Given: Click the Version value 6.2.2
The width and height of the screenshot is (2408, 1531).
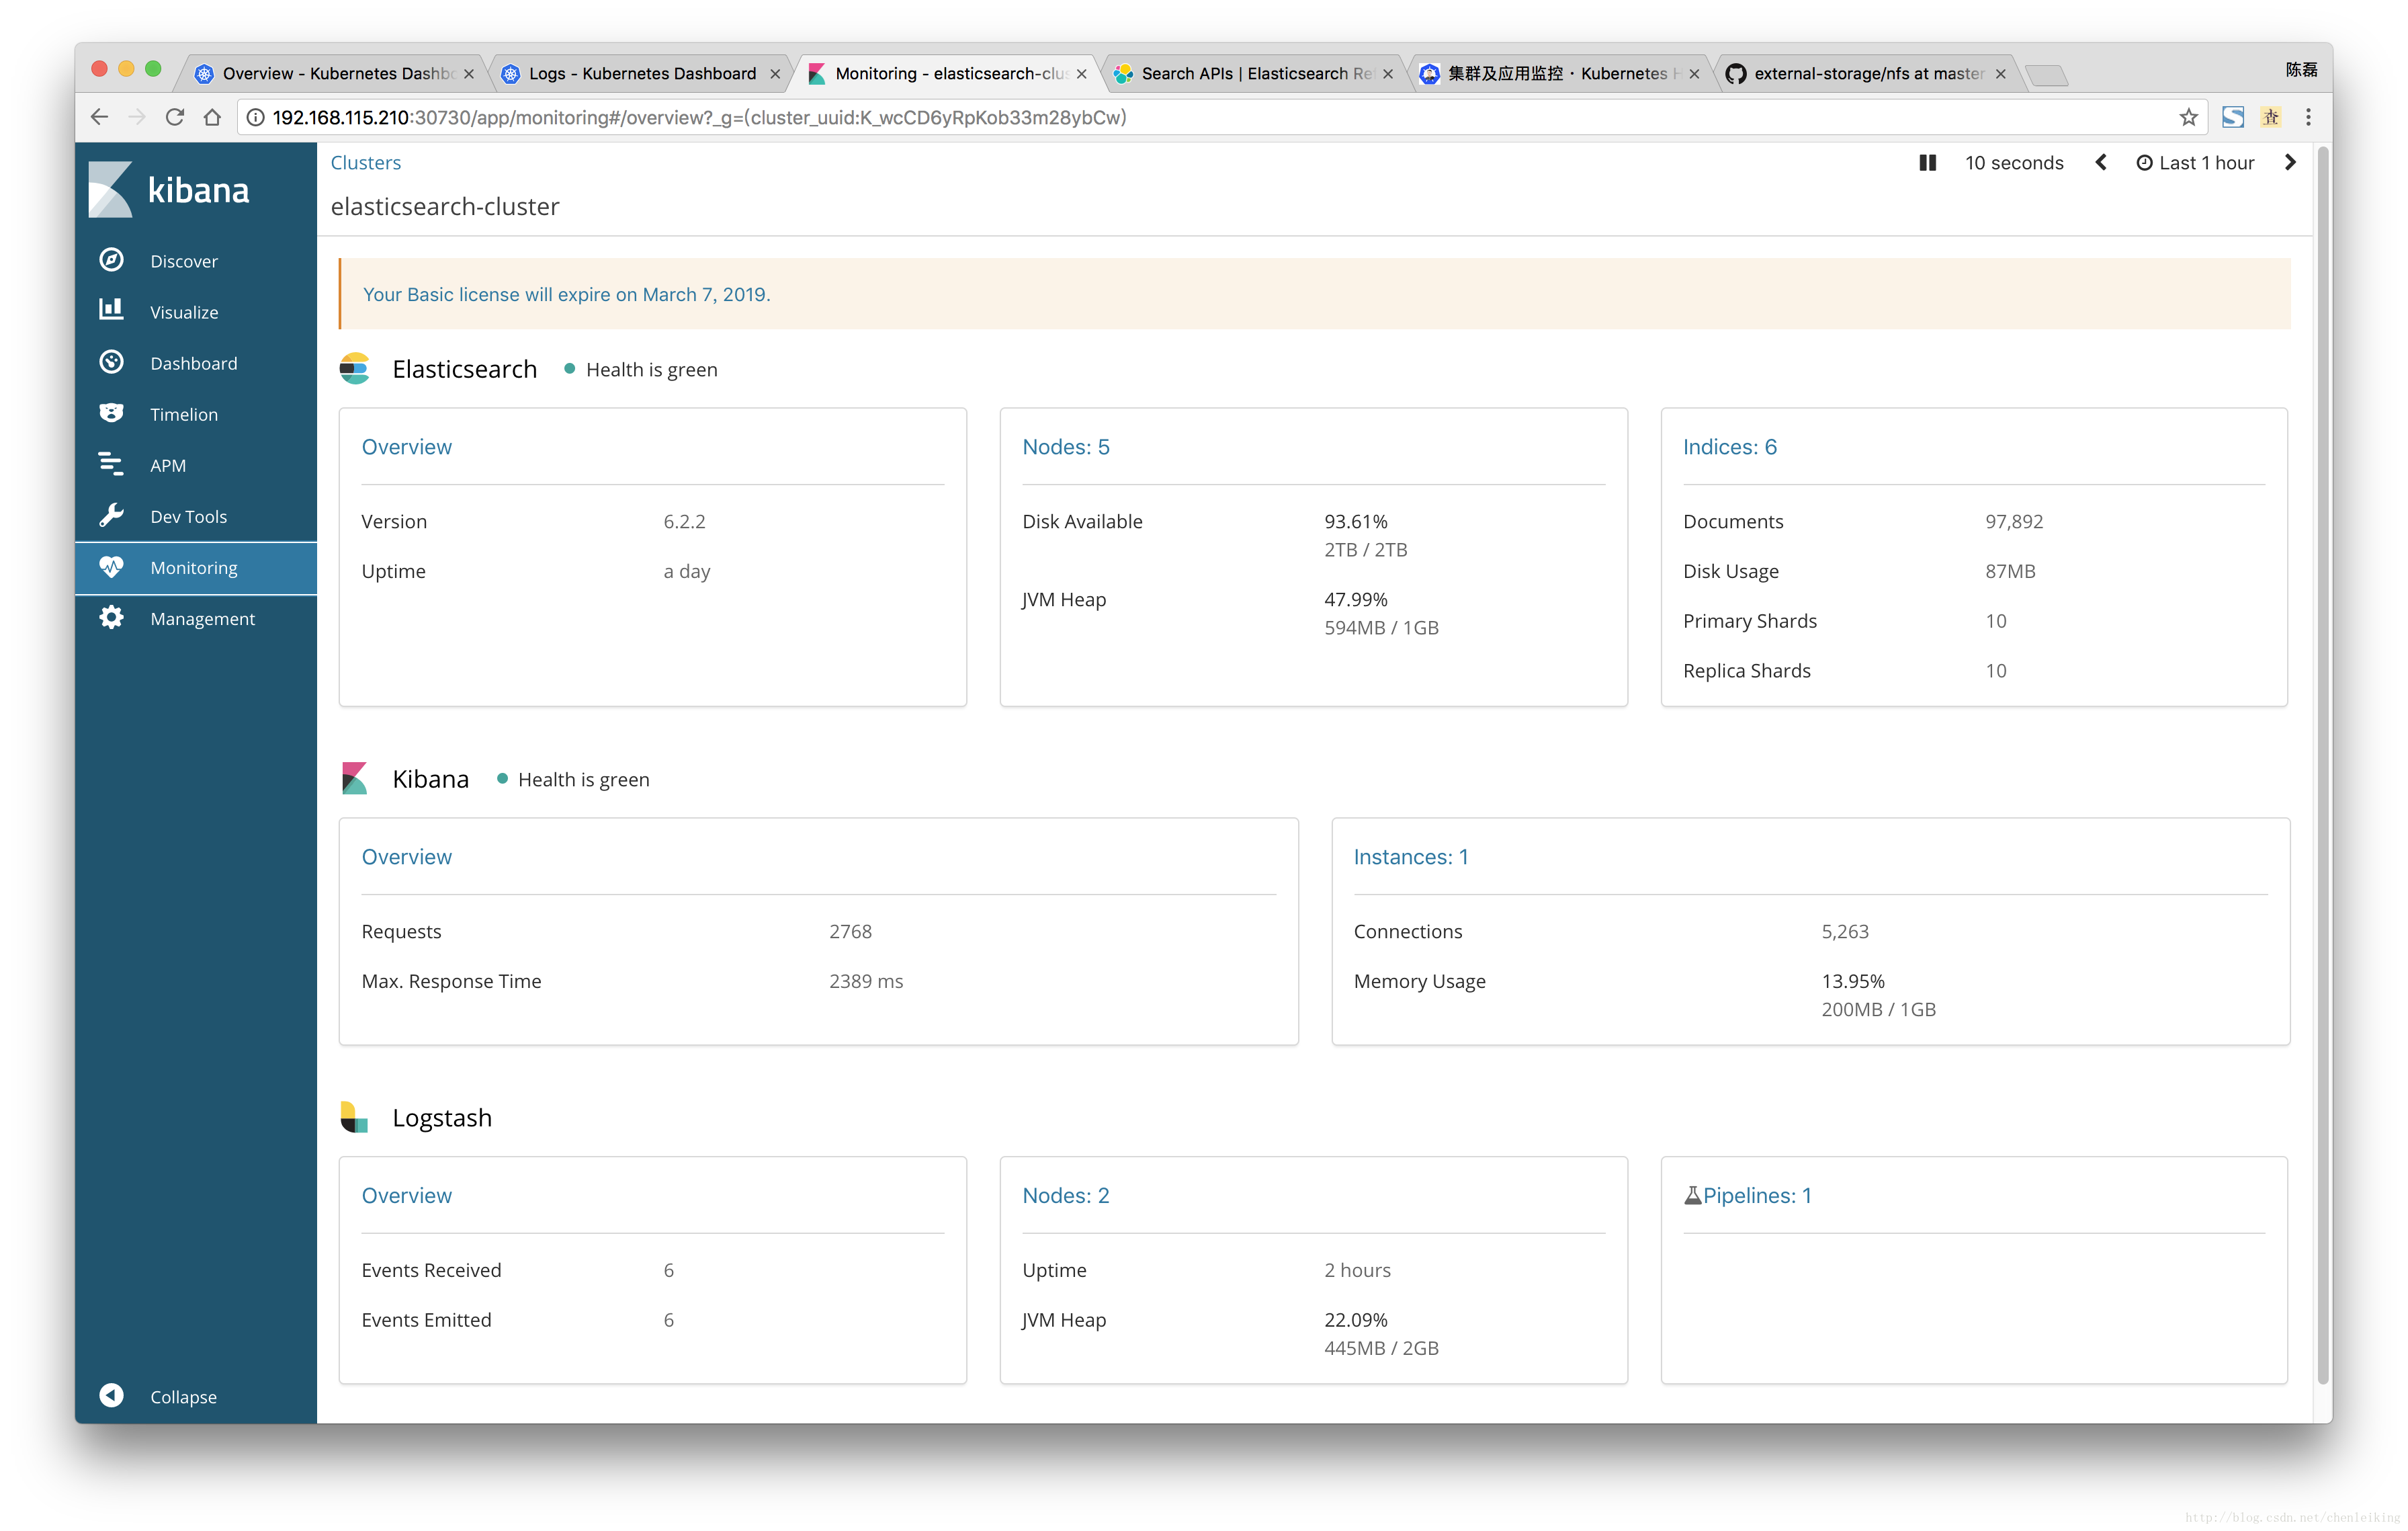Looking at the screenshot, I should tap(684, 521).
